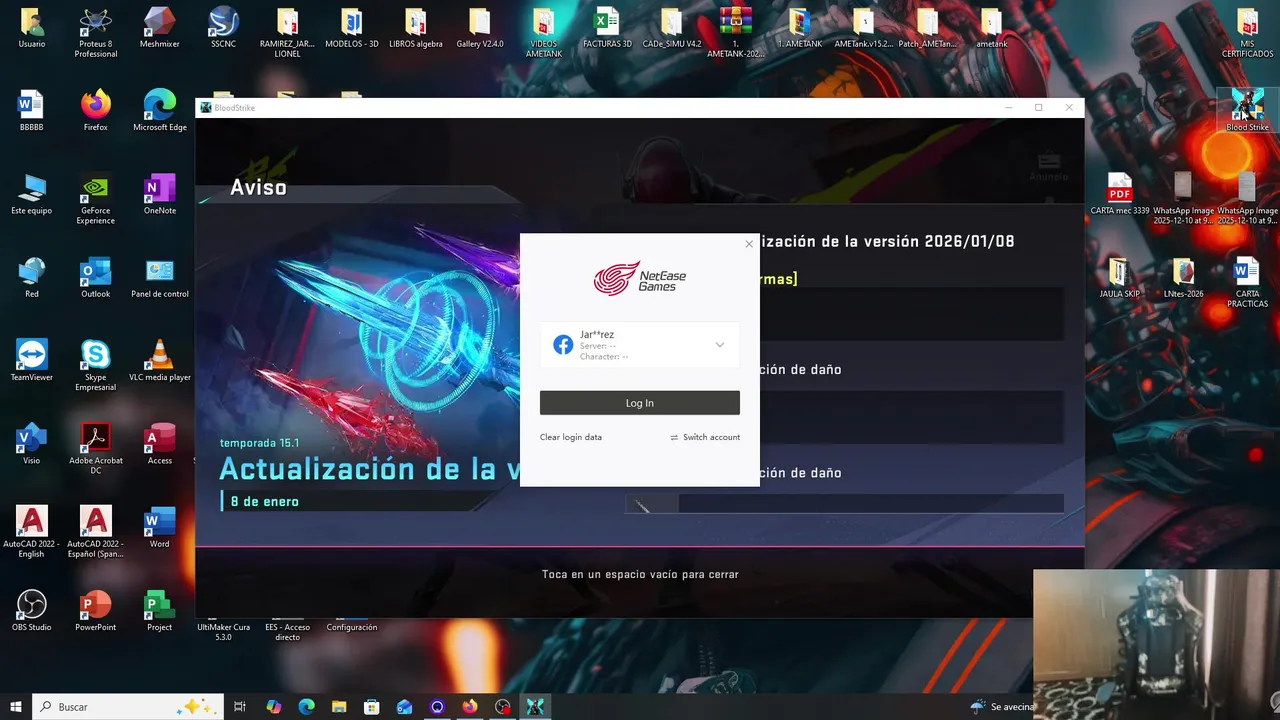Open Blood Strike desktop shortcut
Viewport: 1280px width, 720px height.
1247,110
